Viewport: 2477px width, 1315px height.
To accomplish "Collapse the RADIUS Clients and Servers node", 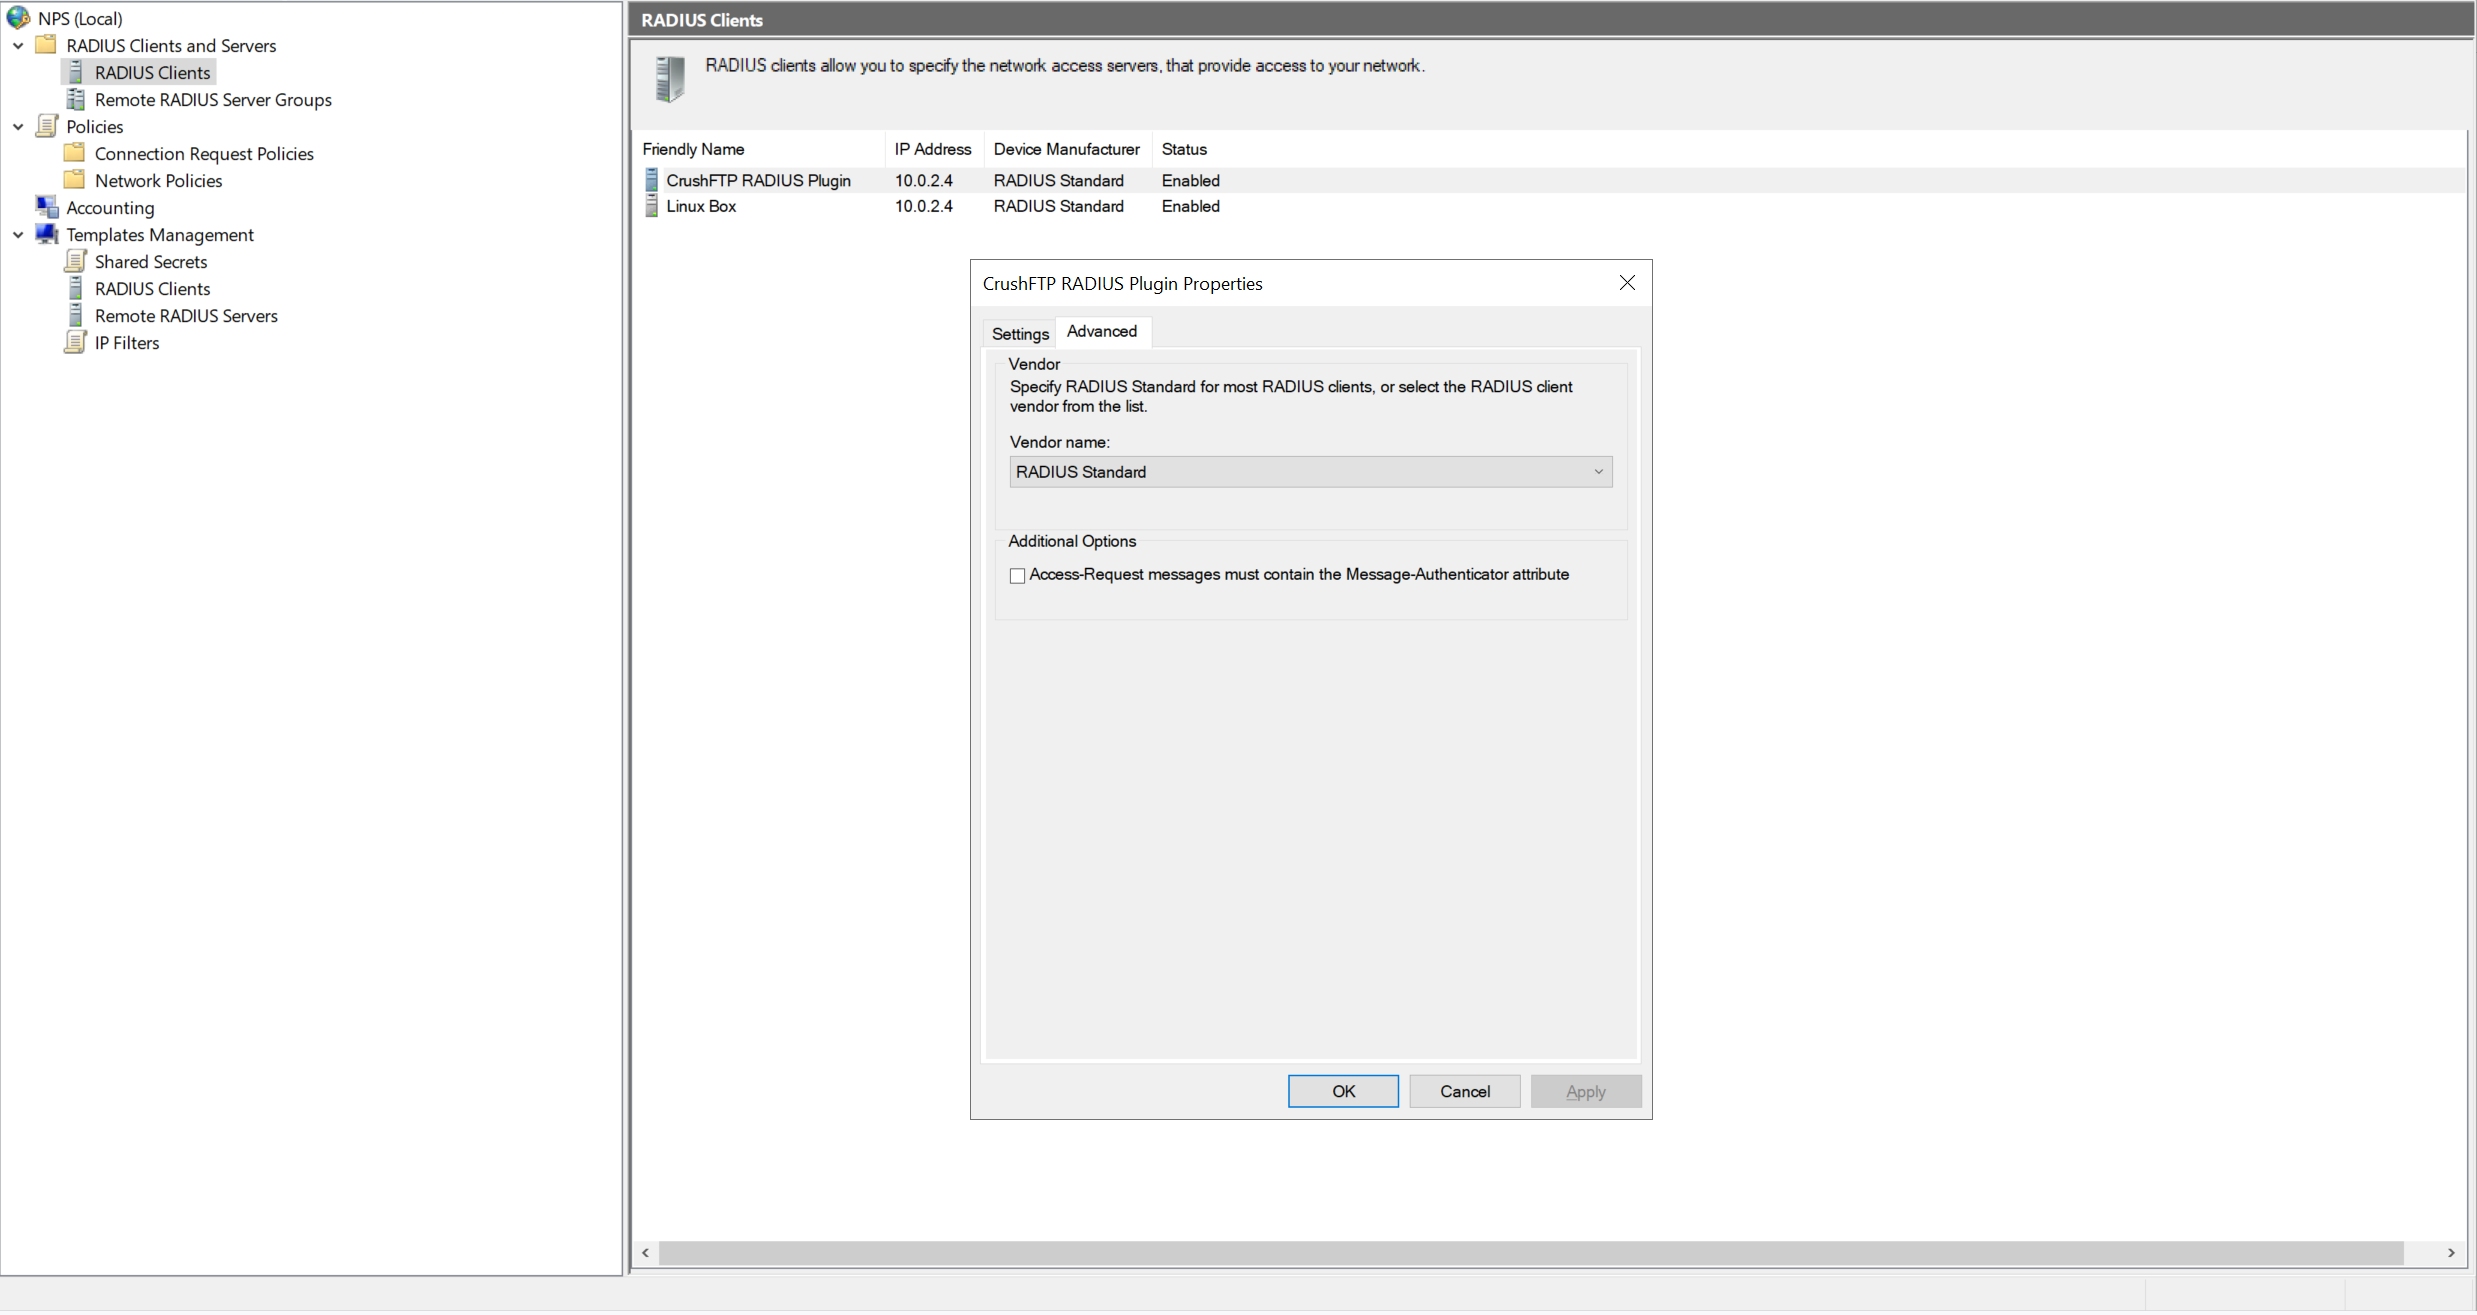I will 18,46.
